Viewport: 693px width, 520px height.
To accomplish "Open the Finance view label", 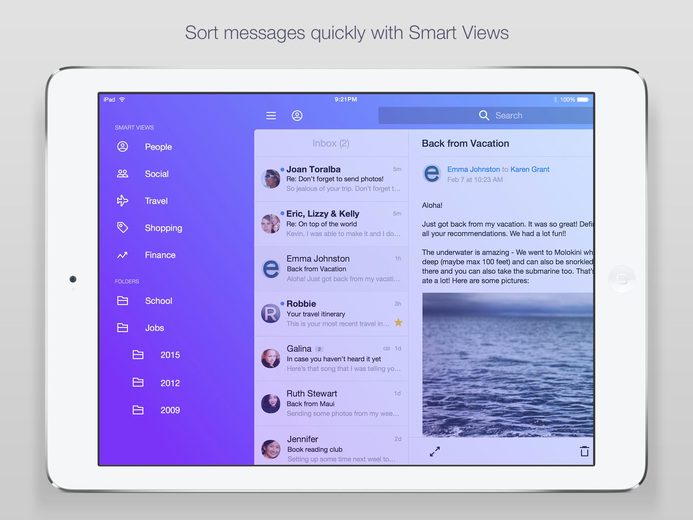I will [x=160, y=255].
